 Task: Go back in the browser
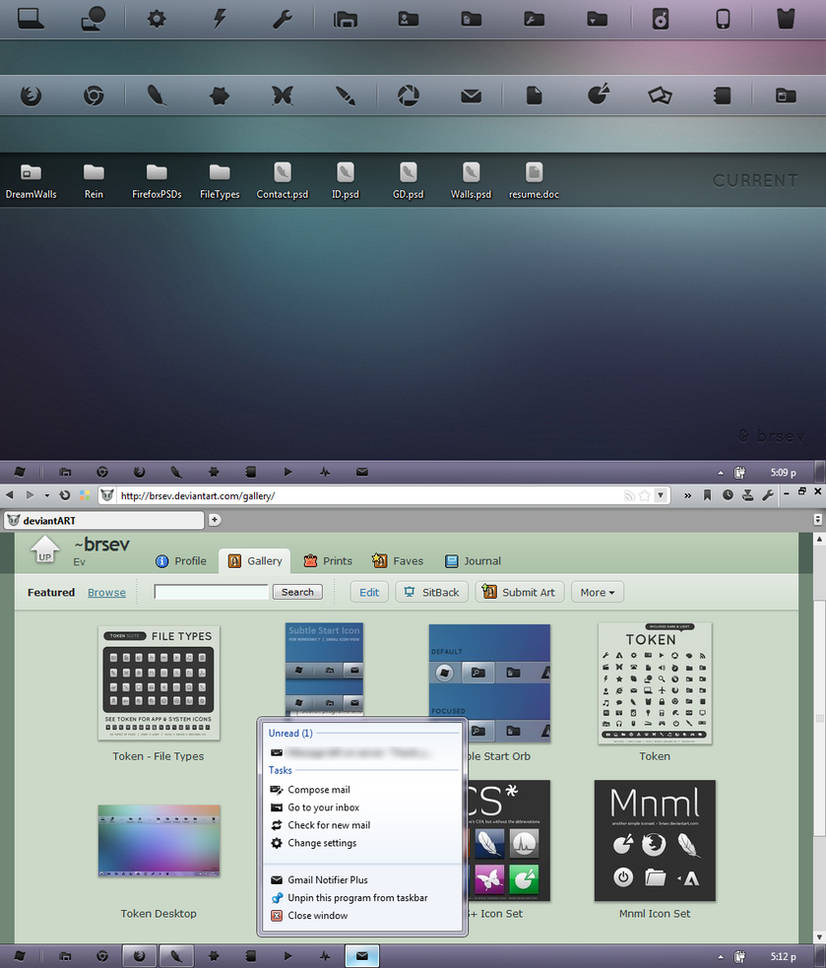[x=9, y=495]
